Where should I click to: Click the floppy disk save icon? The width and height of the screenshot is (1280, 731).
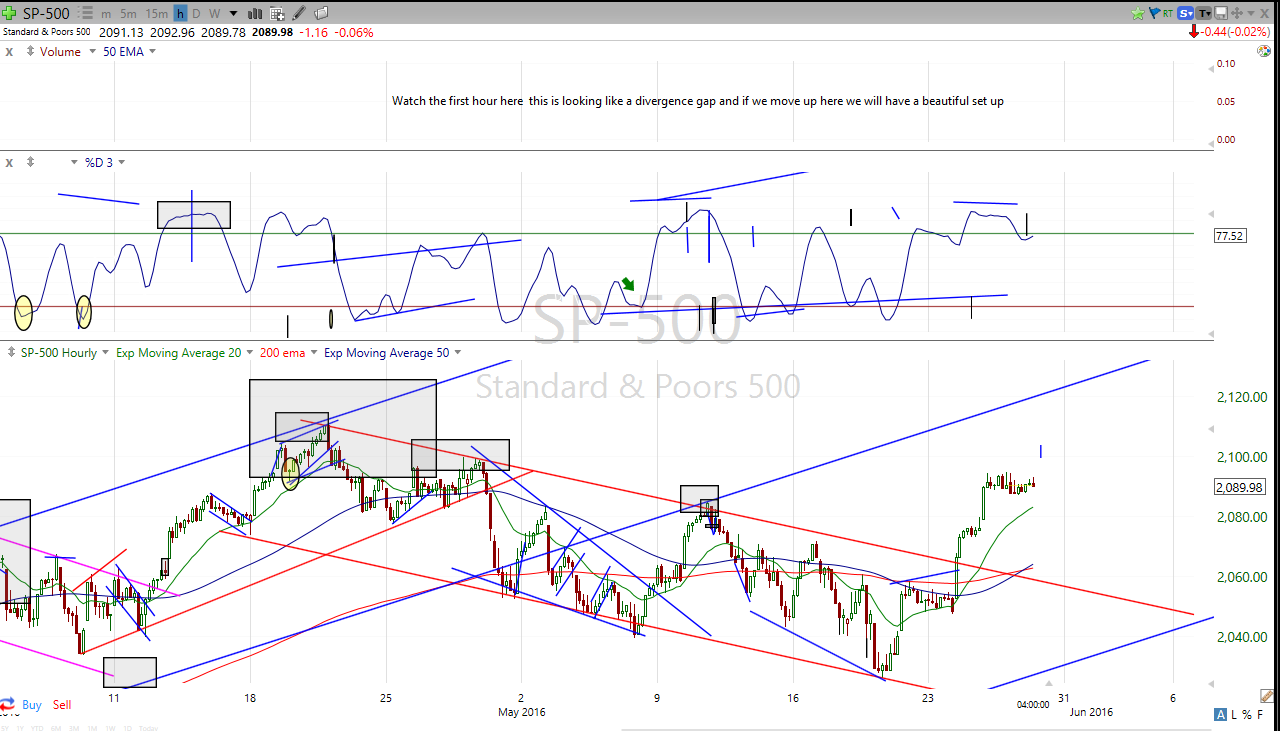click(x=1221, y=14)
